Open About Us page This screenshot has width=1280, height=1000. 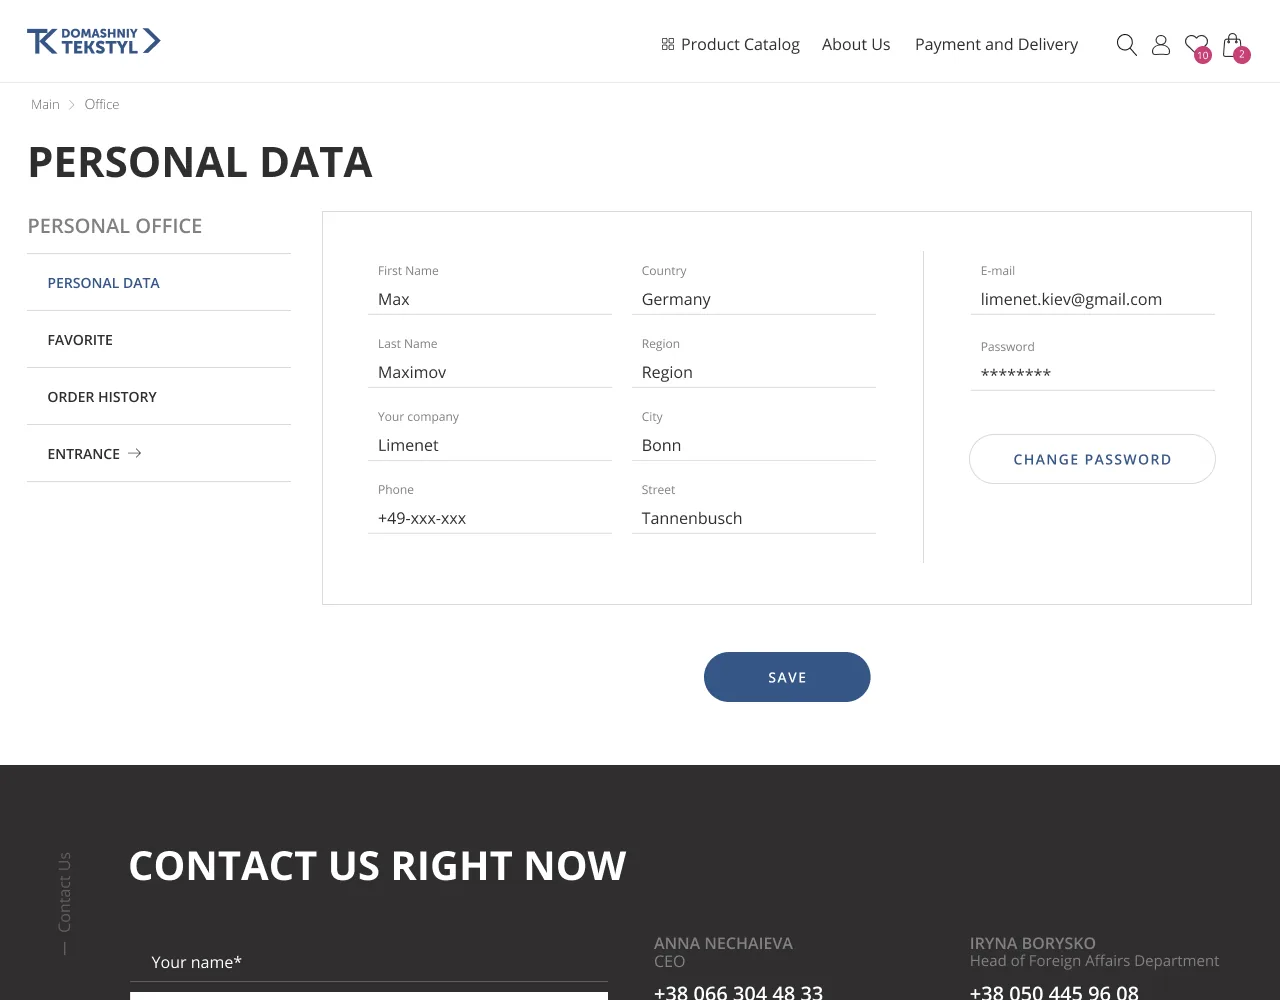[856, 44]
